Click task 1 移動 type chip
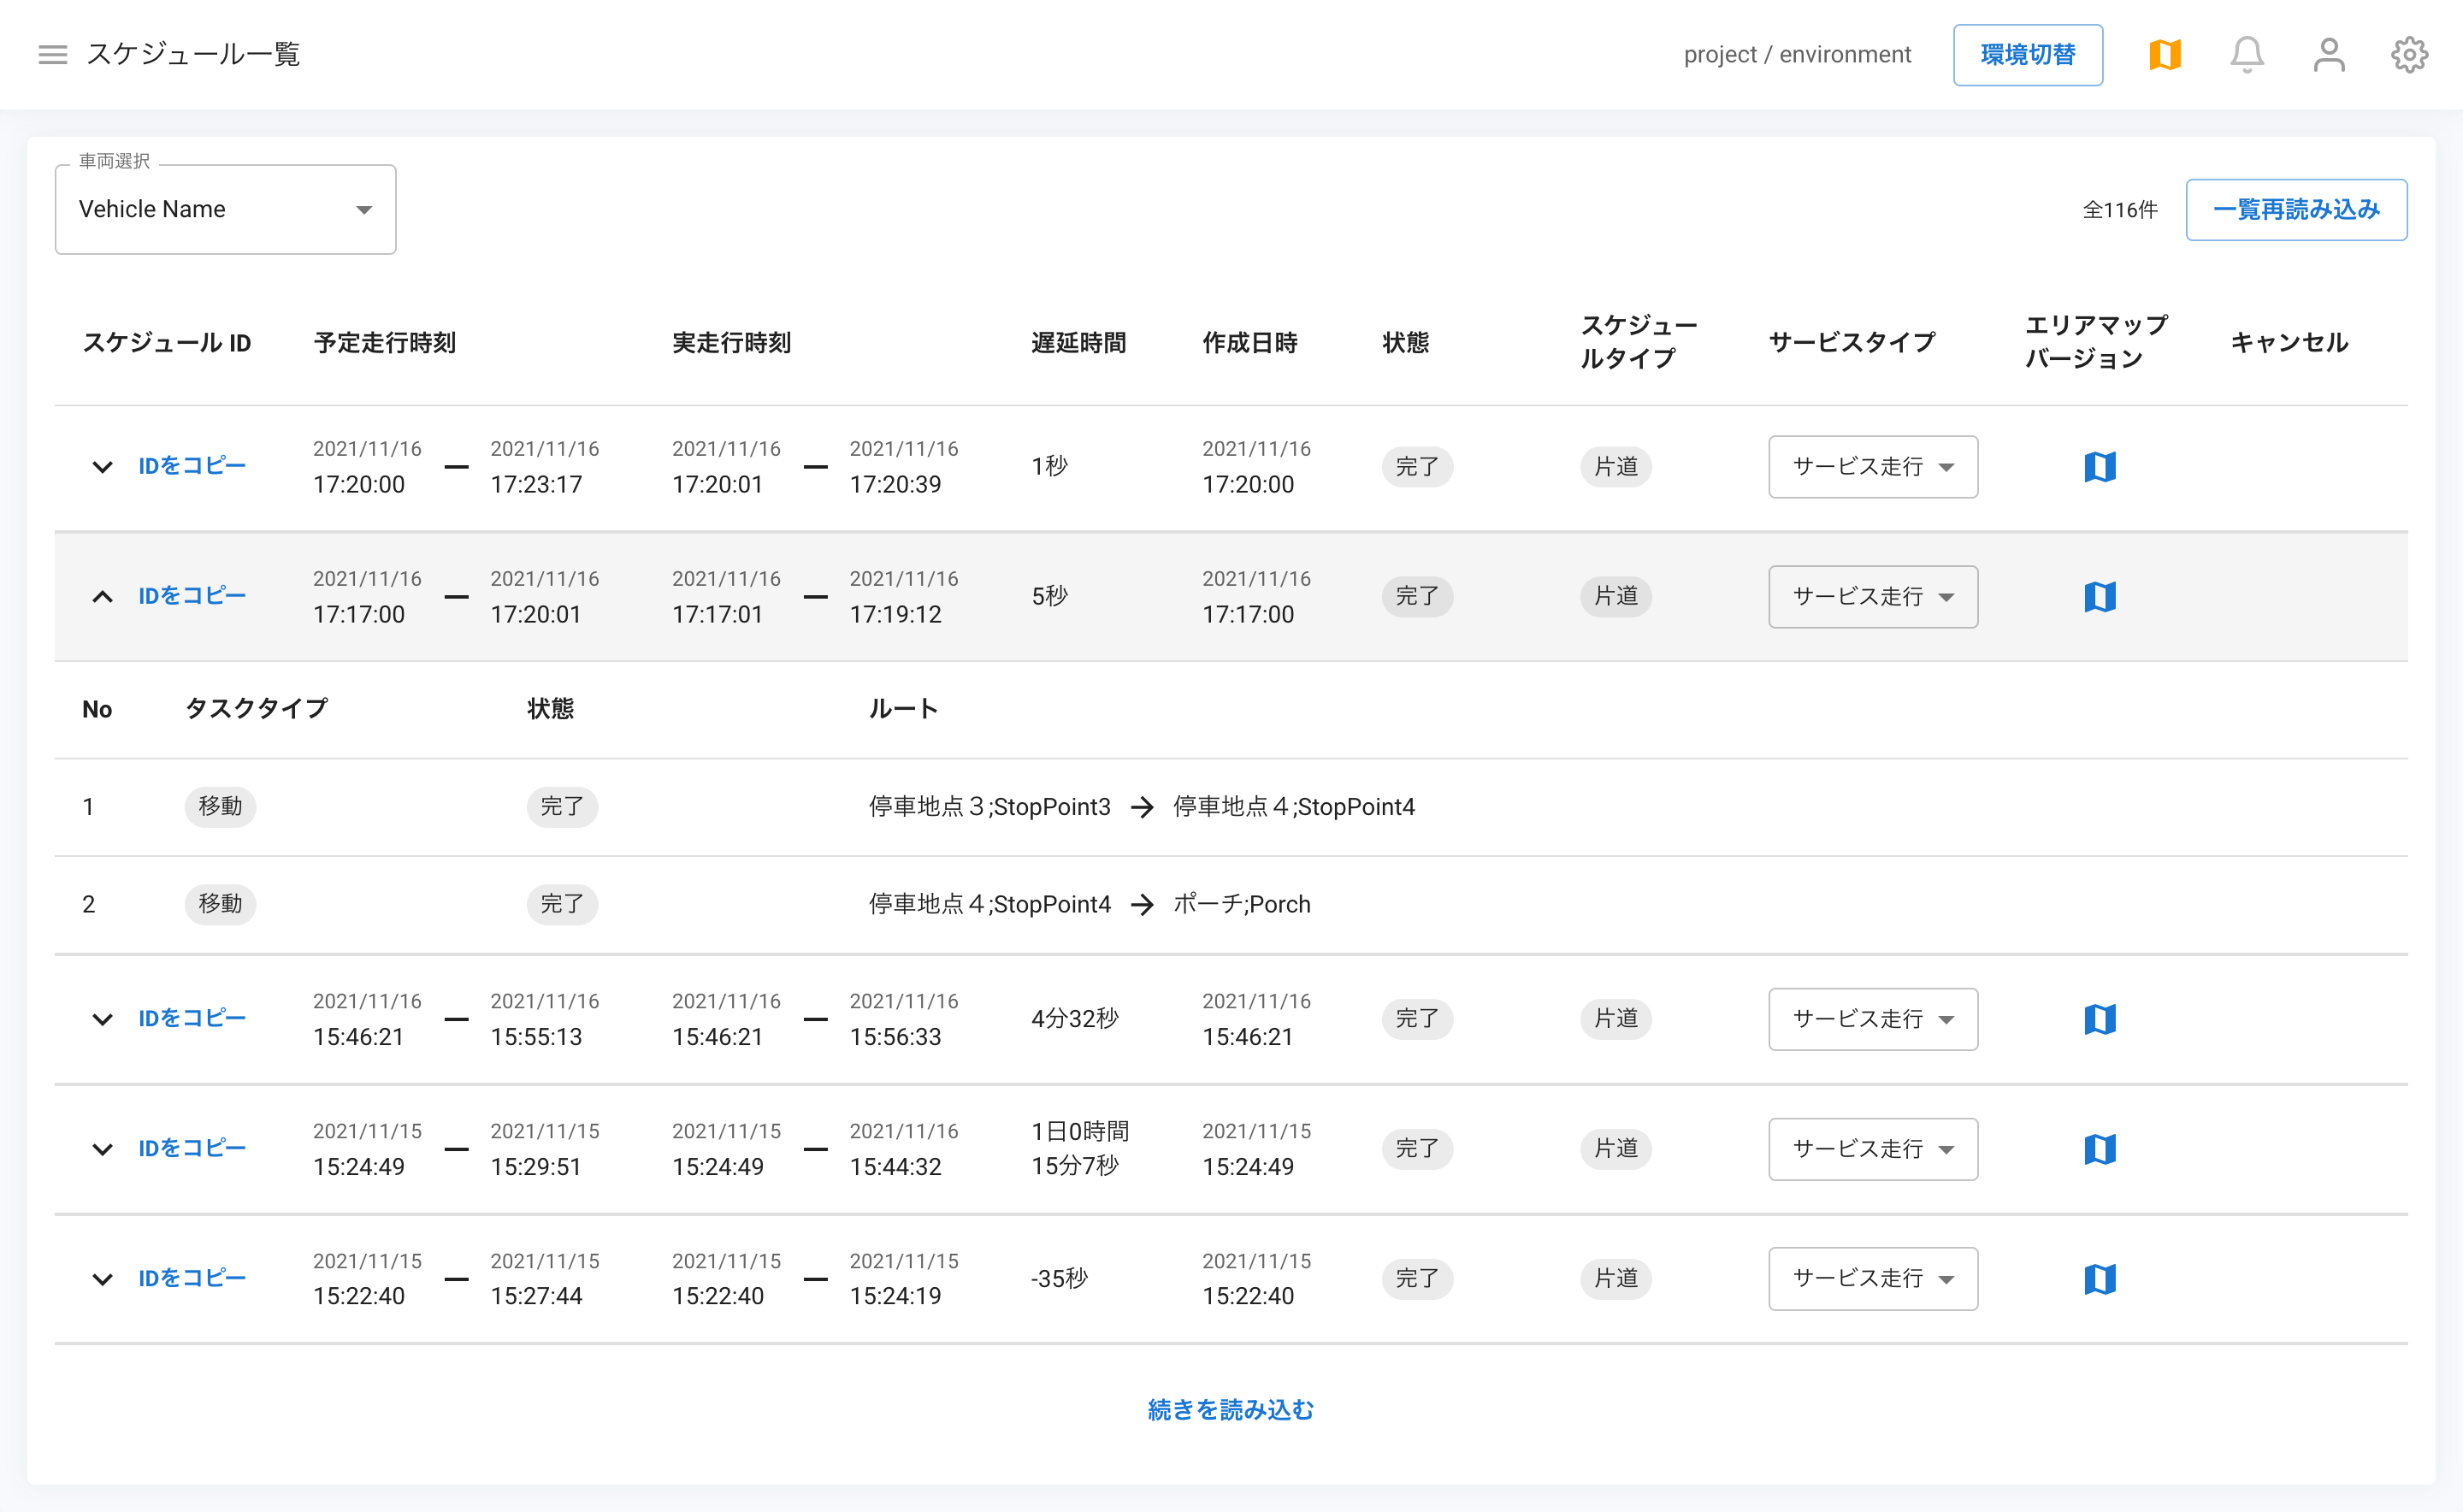The width and height of the screenshot is (2463, 1512). [220, 806]
